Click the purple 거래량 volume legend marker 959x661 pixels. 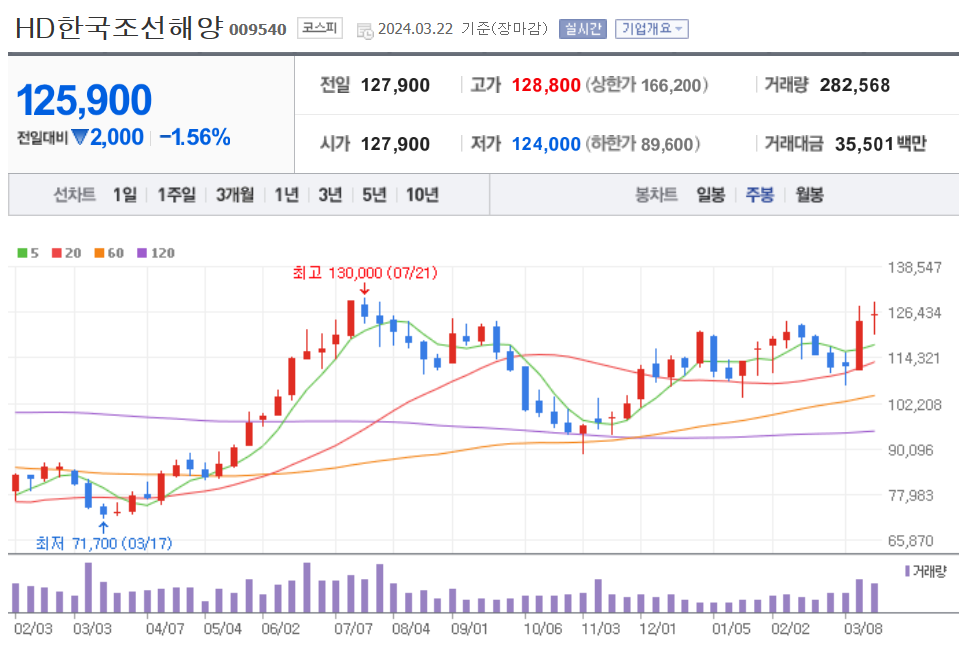(x=907, y=571)
